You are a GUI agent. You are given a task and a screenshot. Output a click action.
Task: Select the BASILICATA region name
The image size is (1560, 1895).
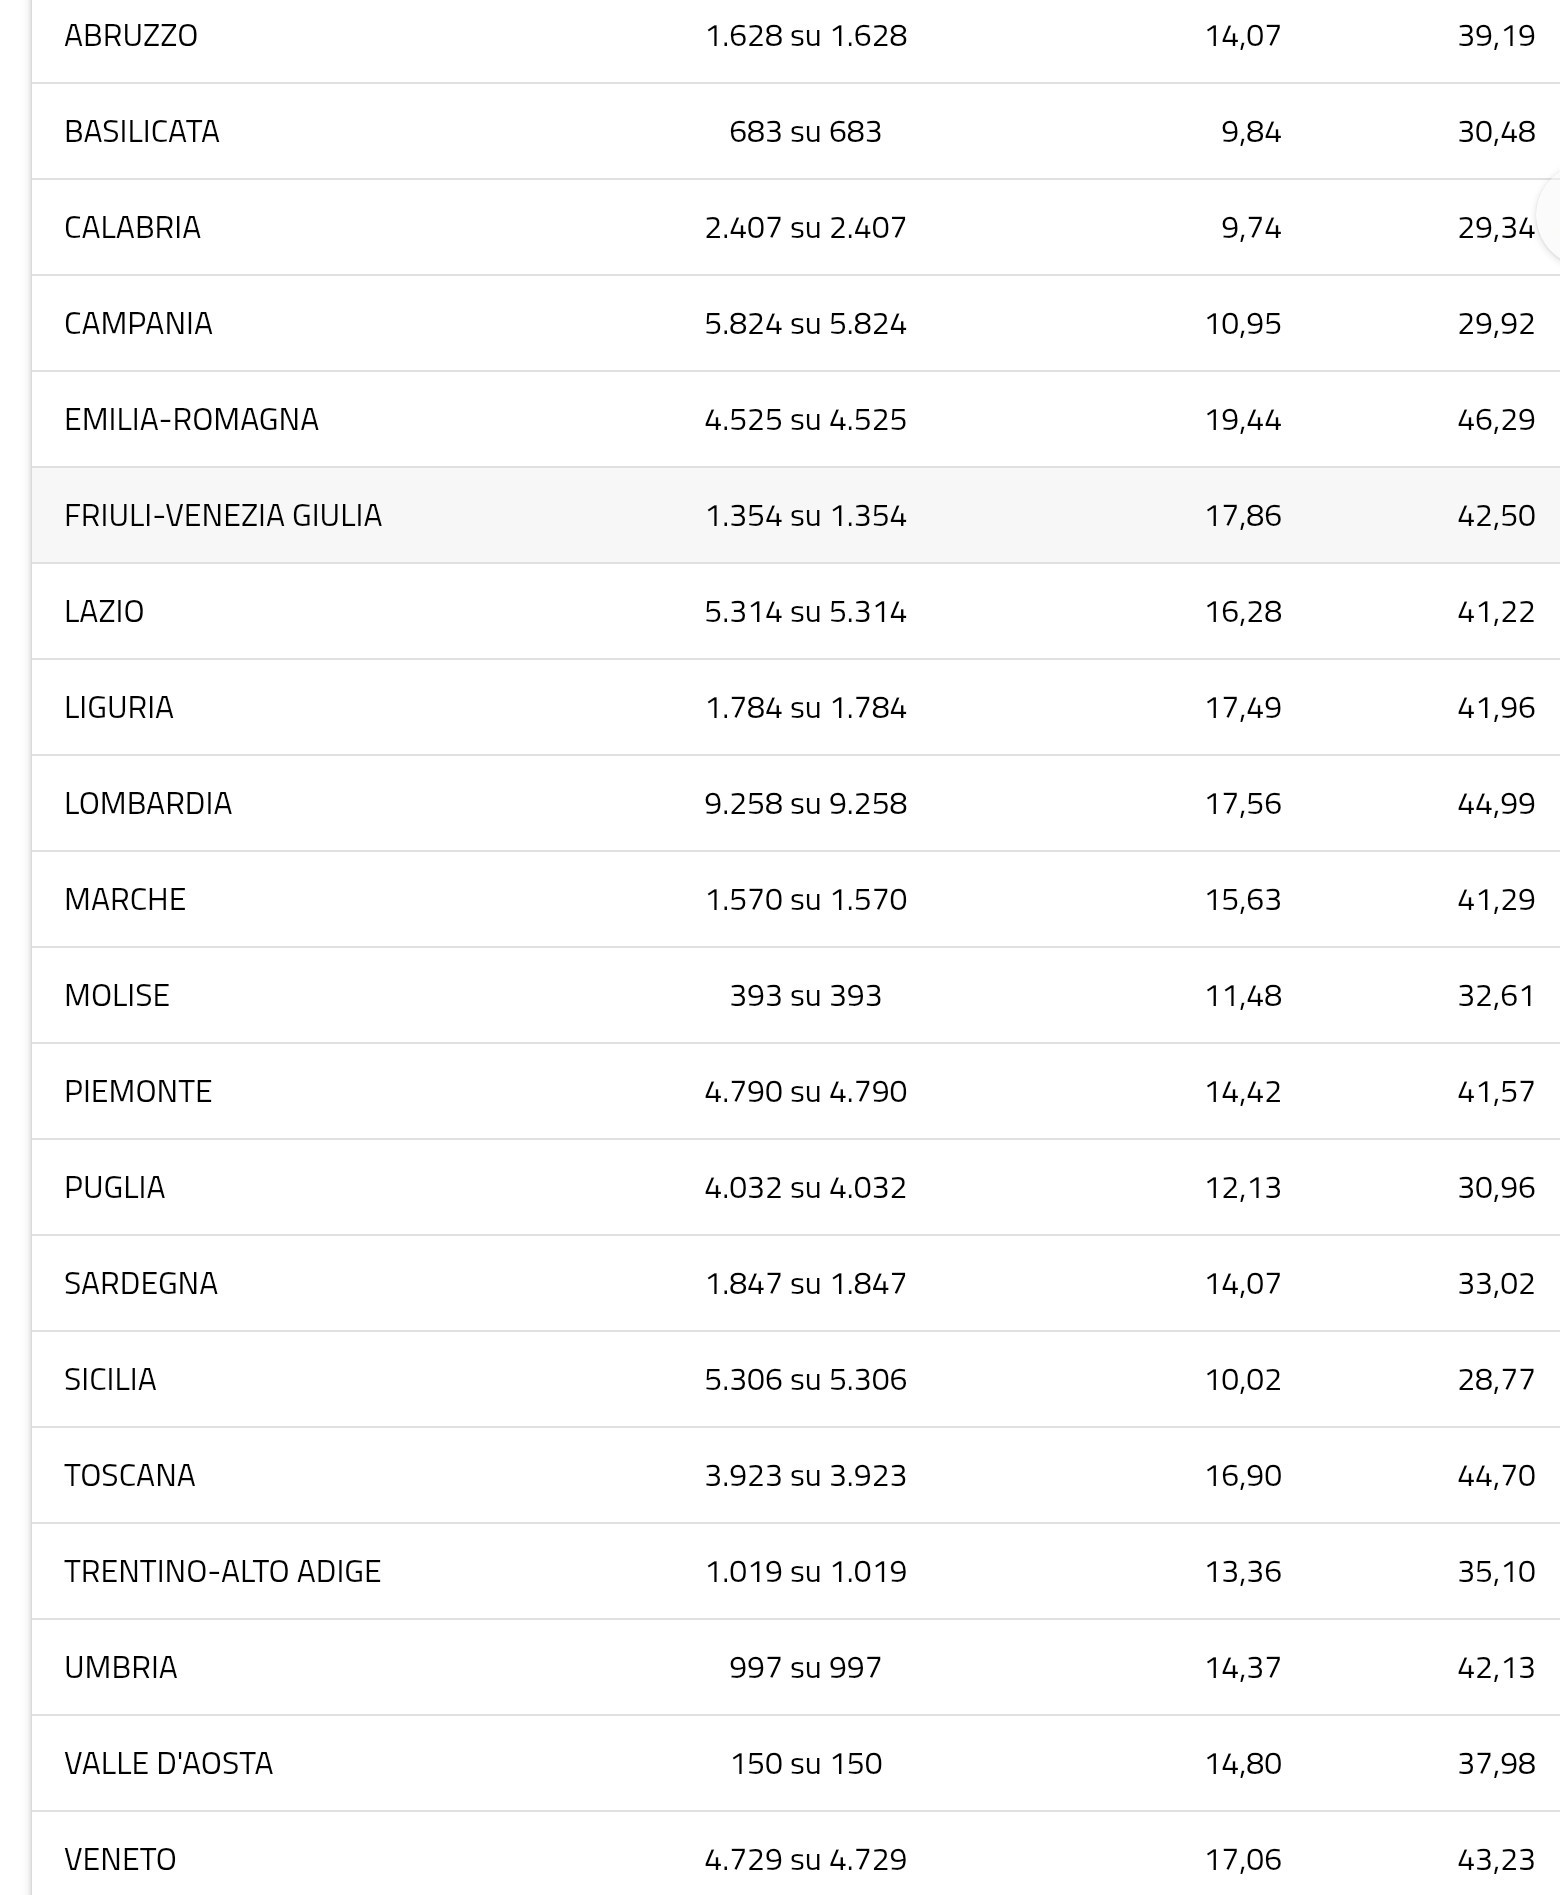click(141, 132)
